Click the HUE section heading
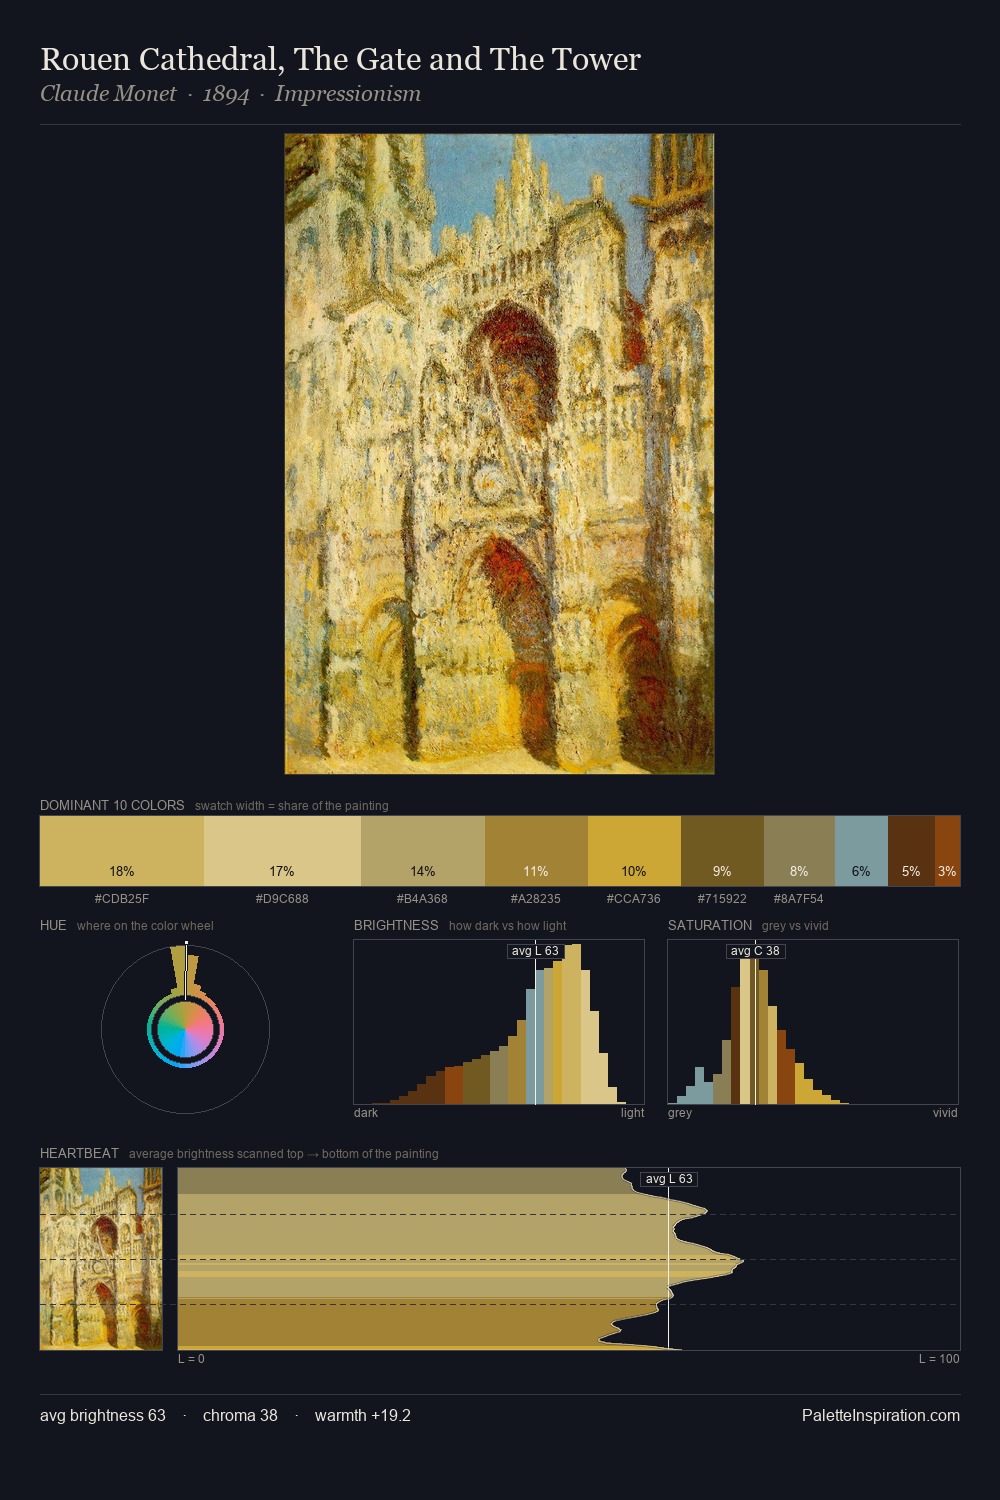Screen dimensions: 1000x1500 (53, 925)
